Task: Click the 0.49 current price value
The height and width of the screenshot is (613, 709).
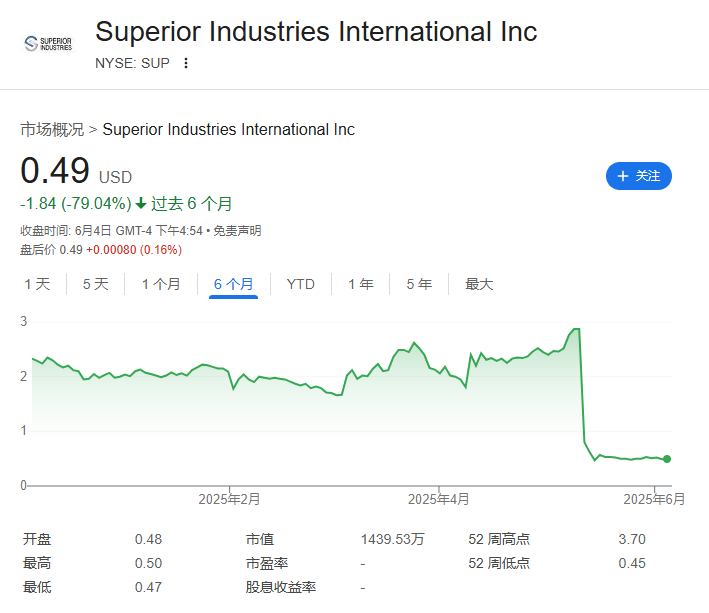Action: [55, 171]
